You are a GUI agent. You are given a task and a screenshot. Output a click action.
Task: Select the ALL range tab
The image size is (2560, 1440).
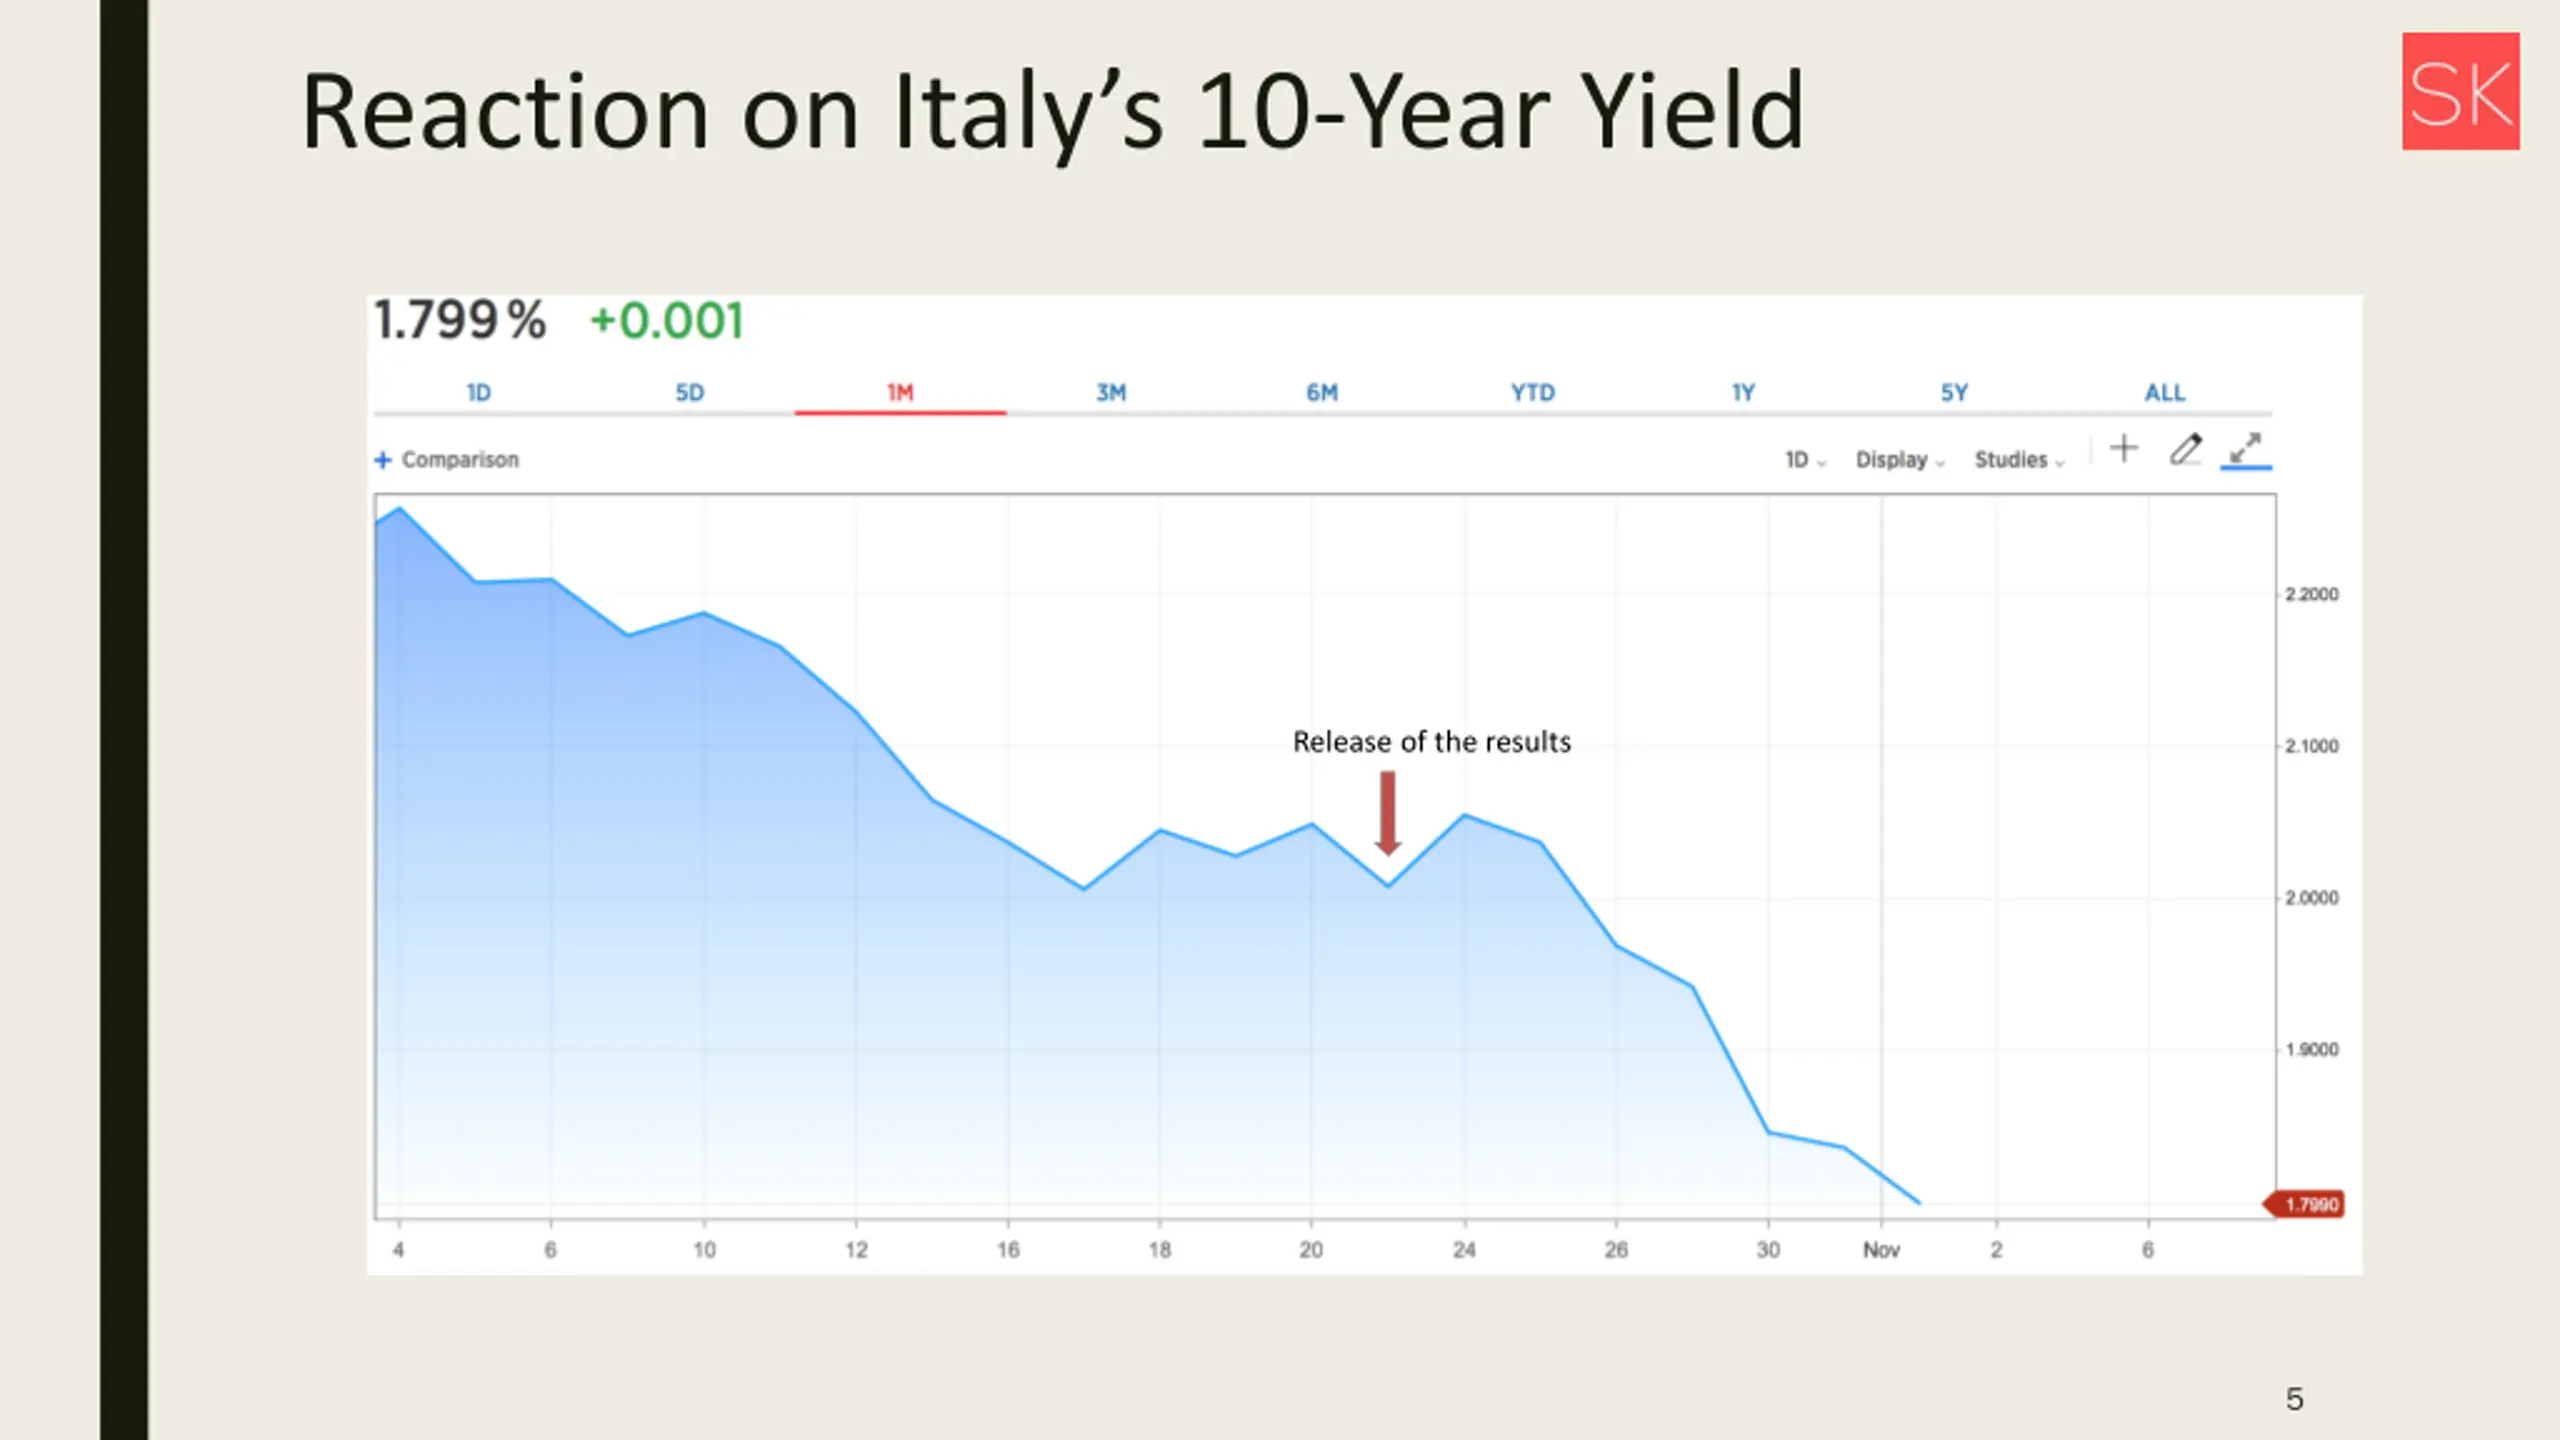click(2165, 393)
